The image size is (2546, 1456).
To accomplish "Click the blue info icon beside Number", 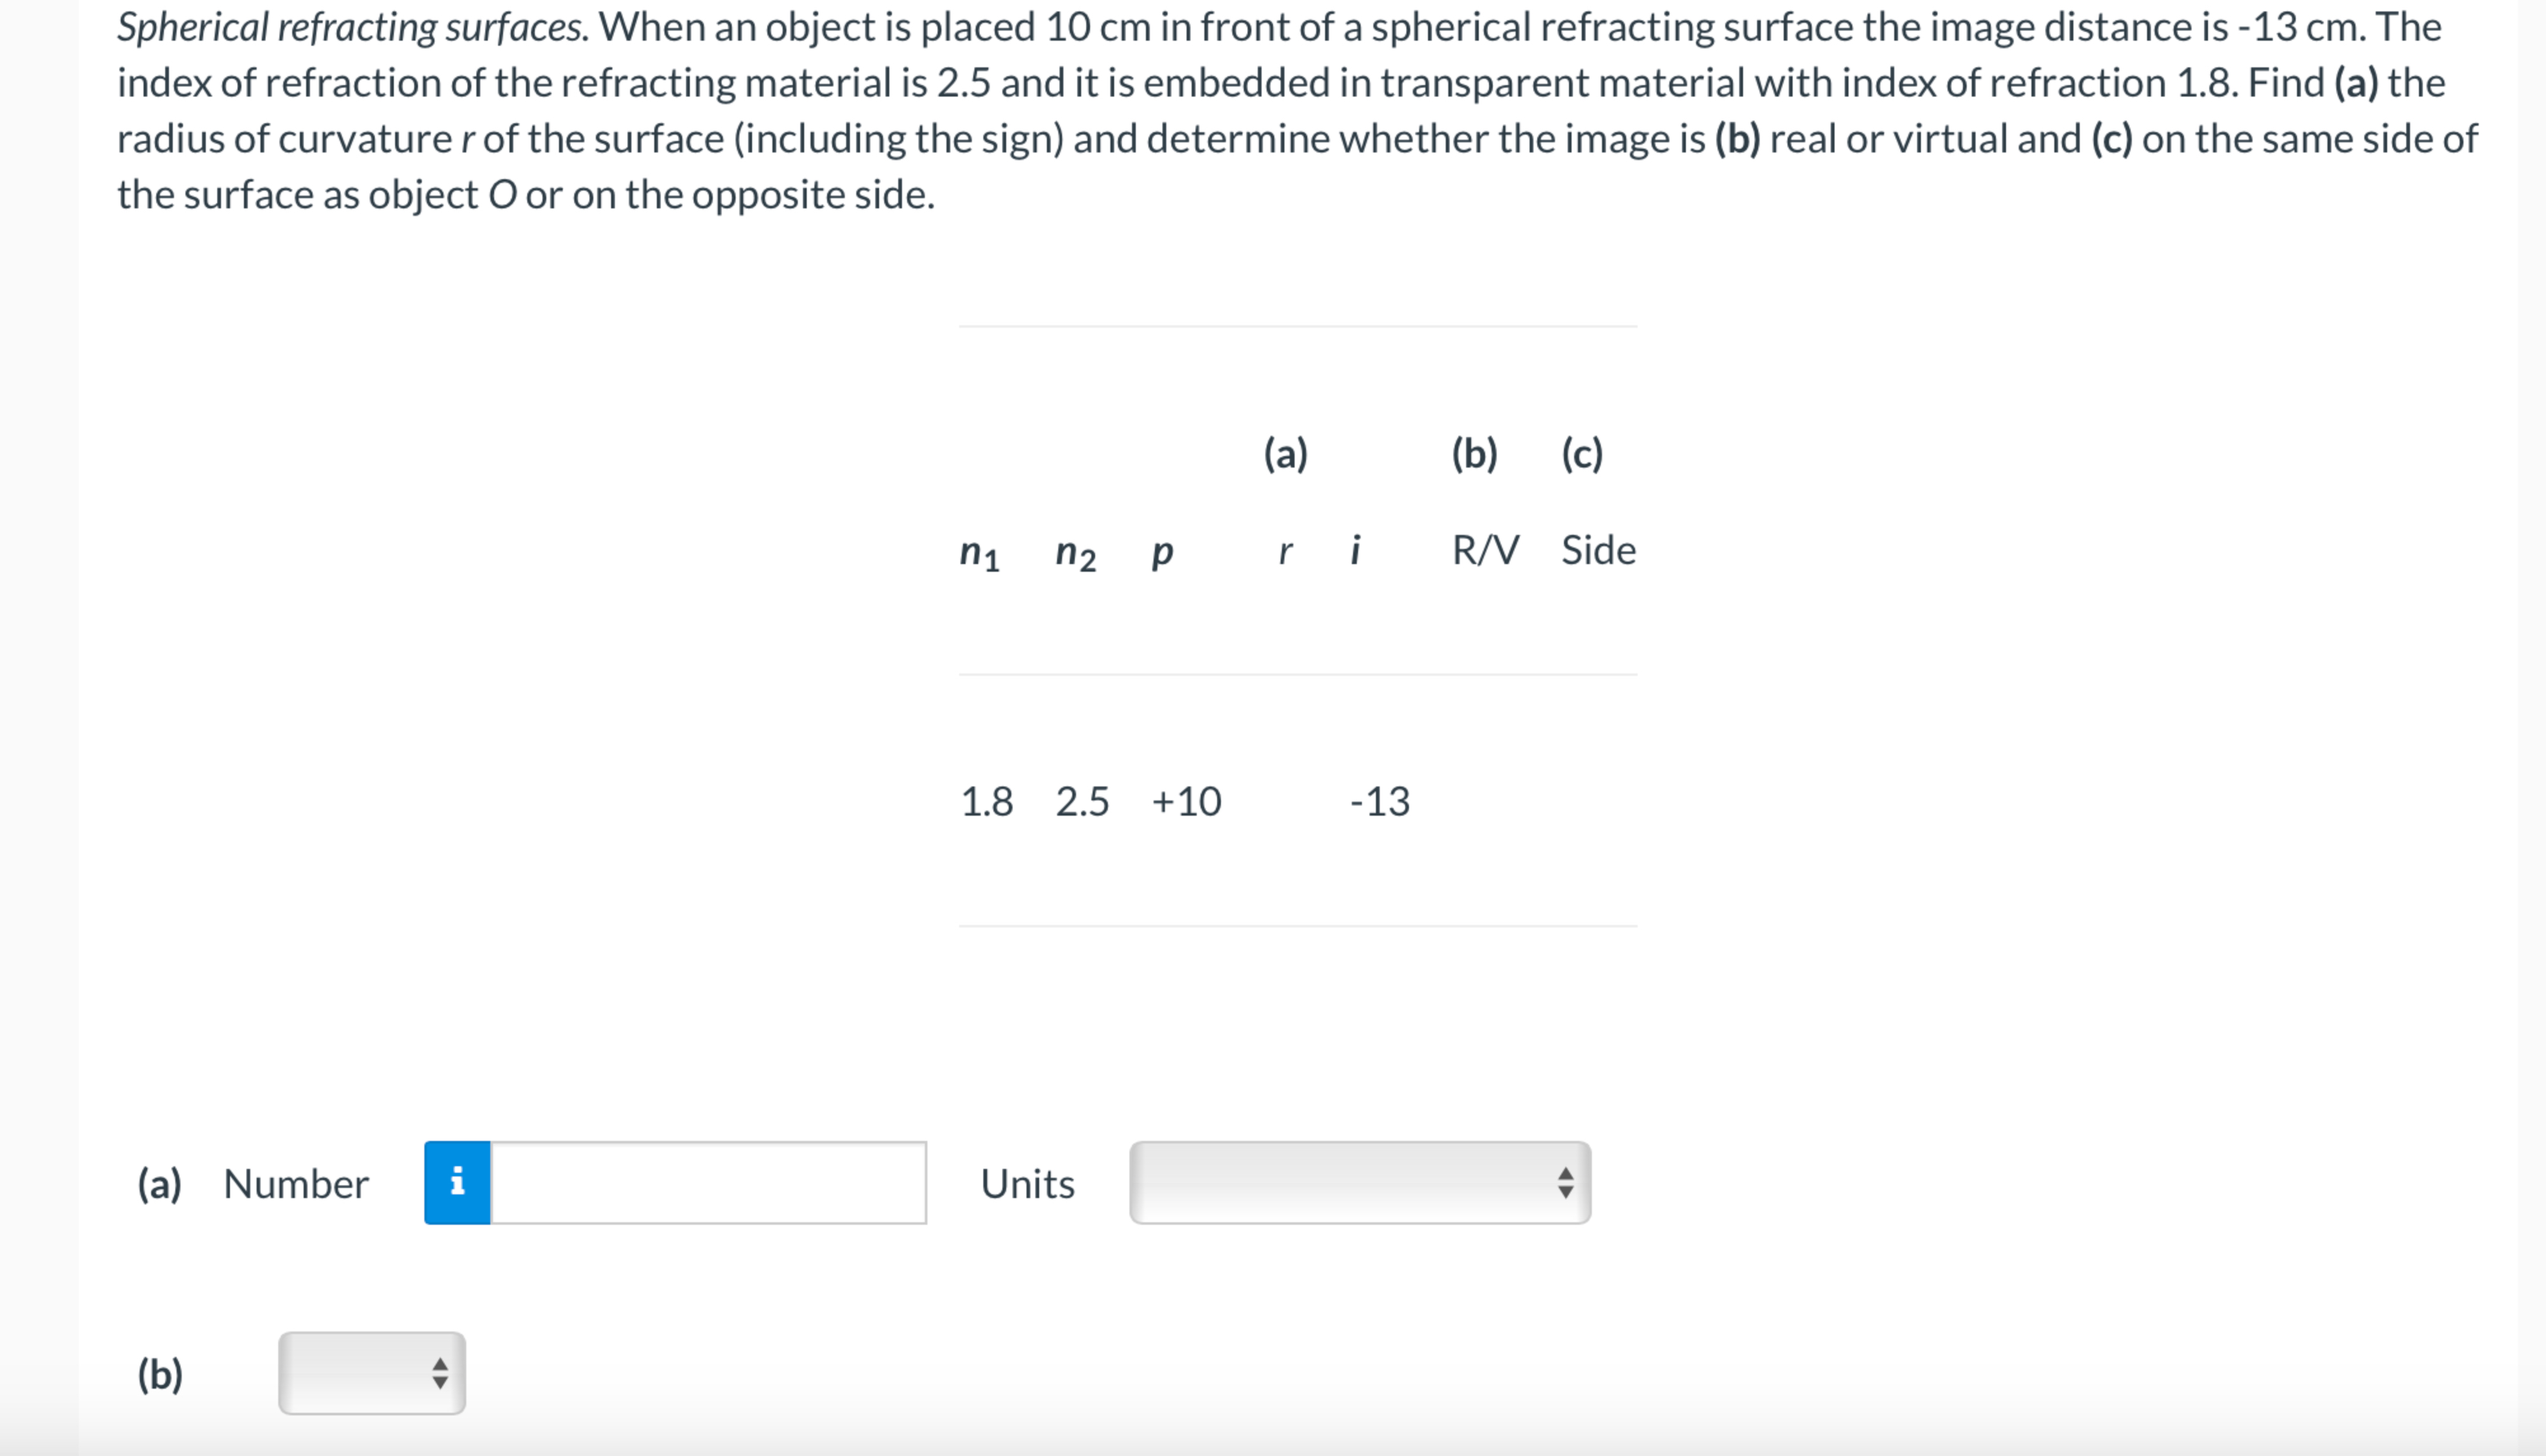I will pos(457,1182).
